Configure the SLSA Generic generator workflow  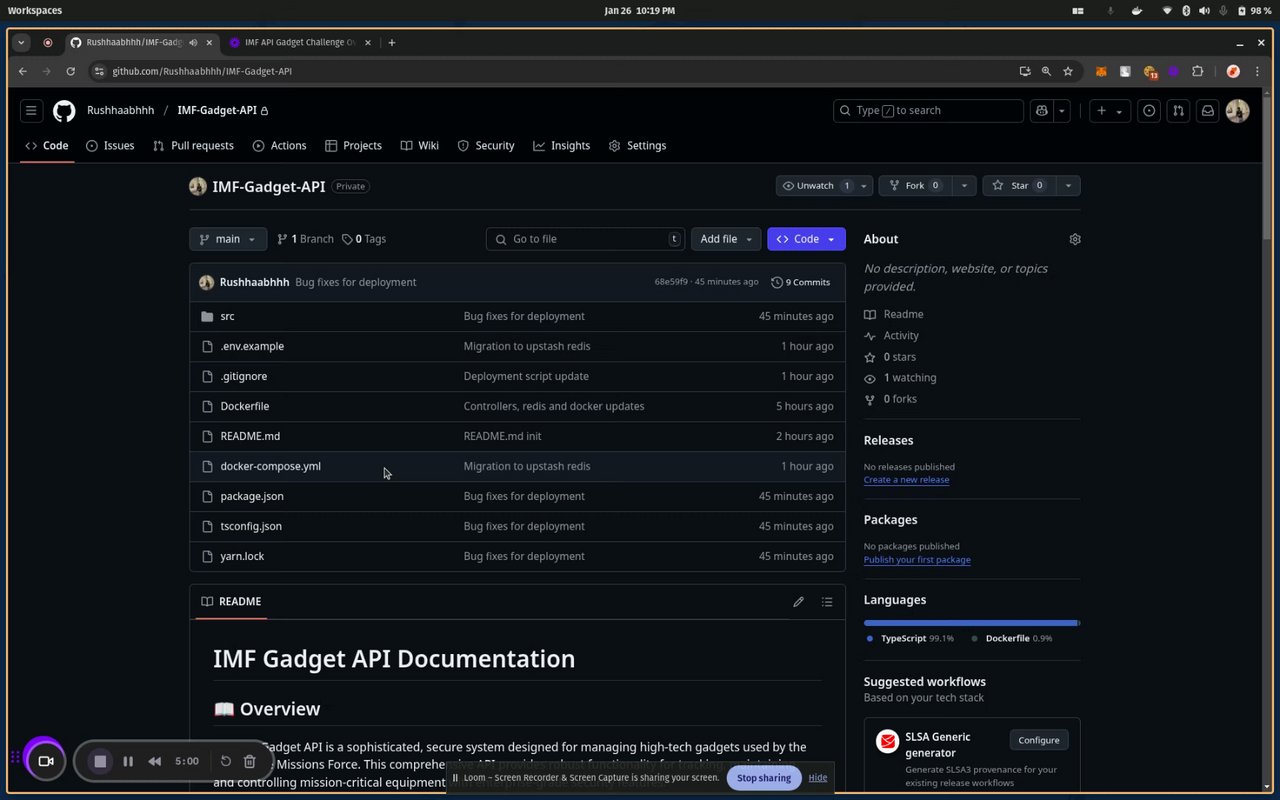pyautogui.click(x=1039, y=740)
